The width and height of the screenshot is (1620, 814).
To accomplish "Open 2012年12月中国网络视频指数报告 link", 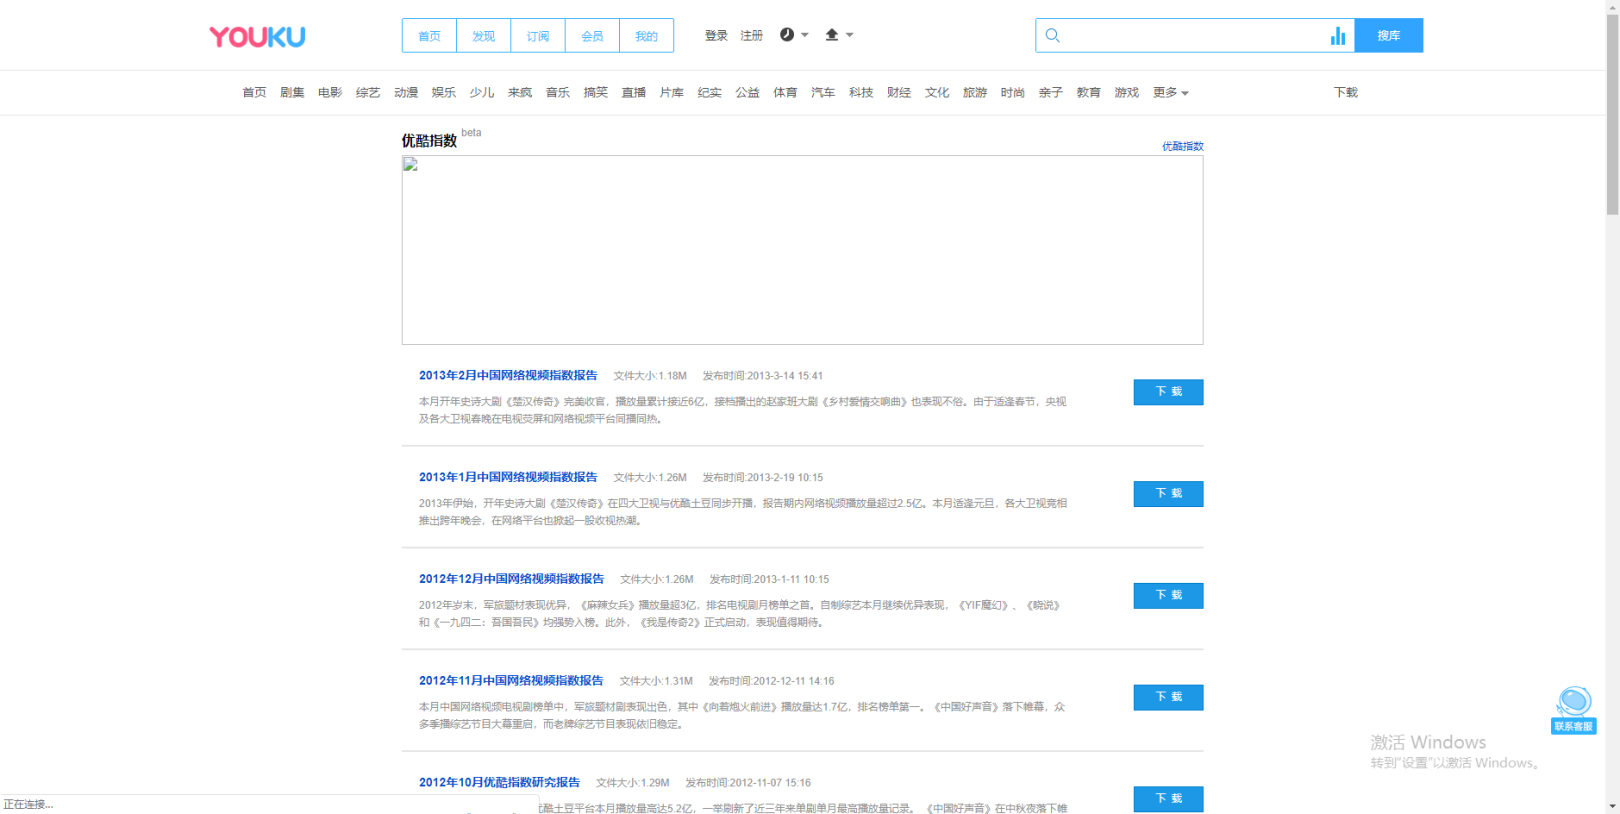I will (511, 579).
